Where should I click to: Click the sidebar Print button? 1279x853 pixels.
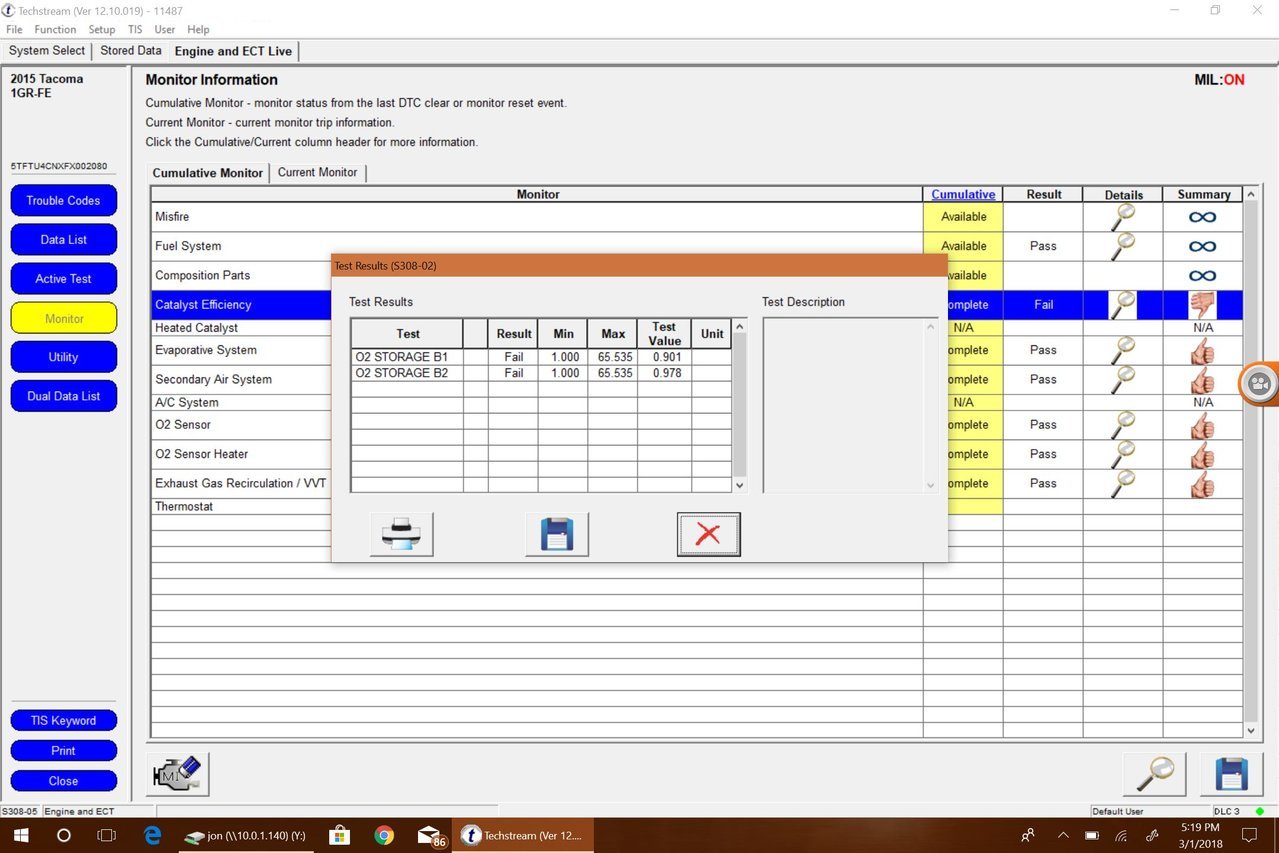pyautogui.click(x=63, y=751)
